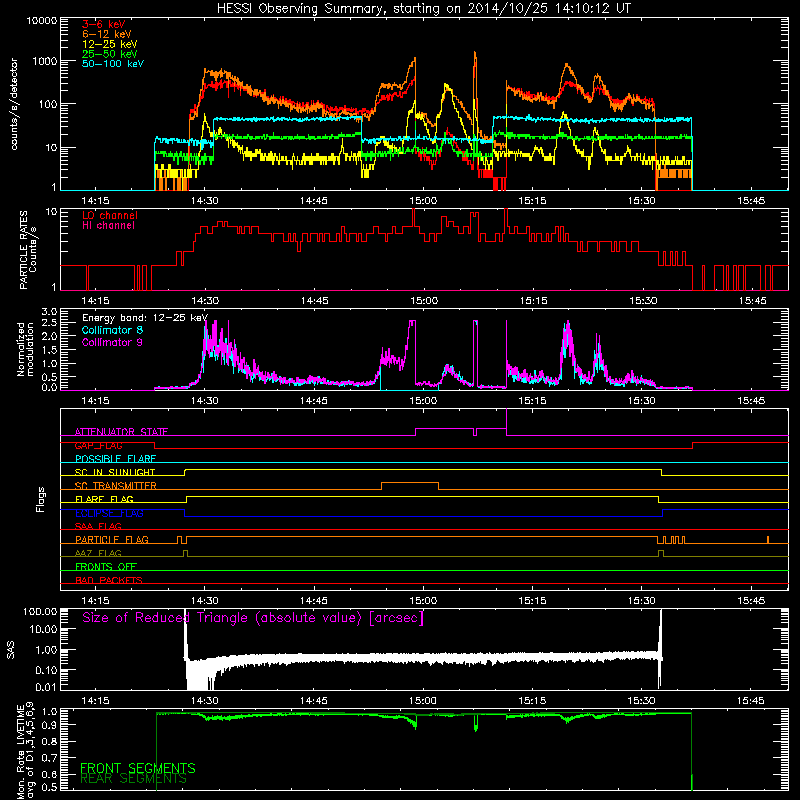
Task: Click the 10000 tick on counts axis
Action: click(41, 21)
